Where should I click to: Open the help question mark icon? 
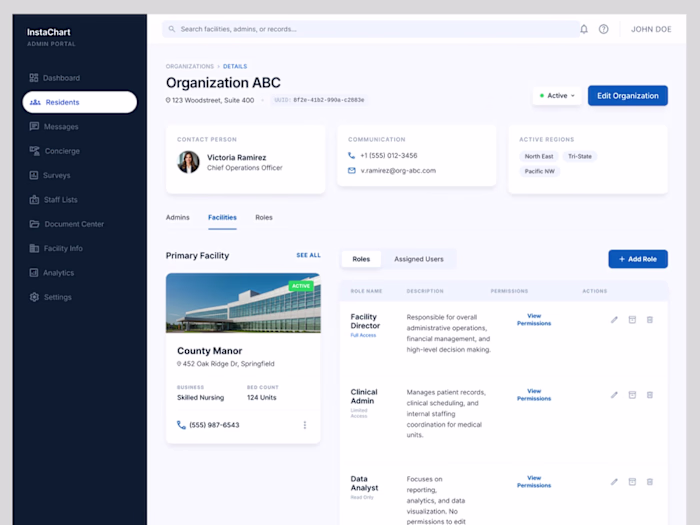[604, 29]
